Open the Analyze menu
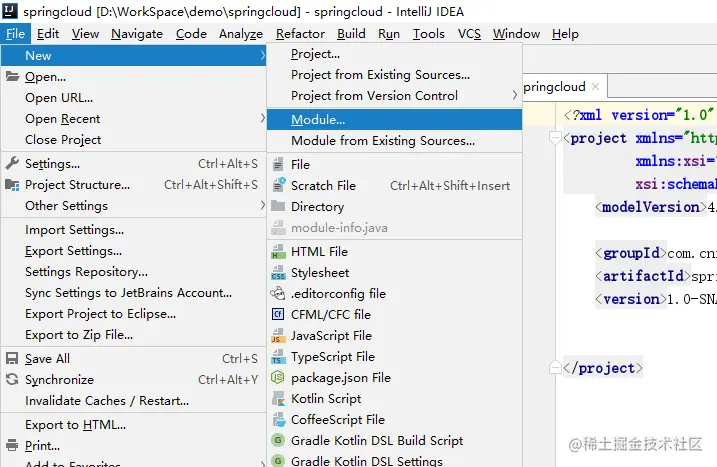The image size is (717, 467). tap(241, 34)
